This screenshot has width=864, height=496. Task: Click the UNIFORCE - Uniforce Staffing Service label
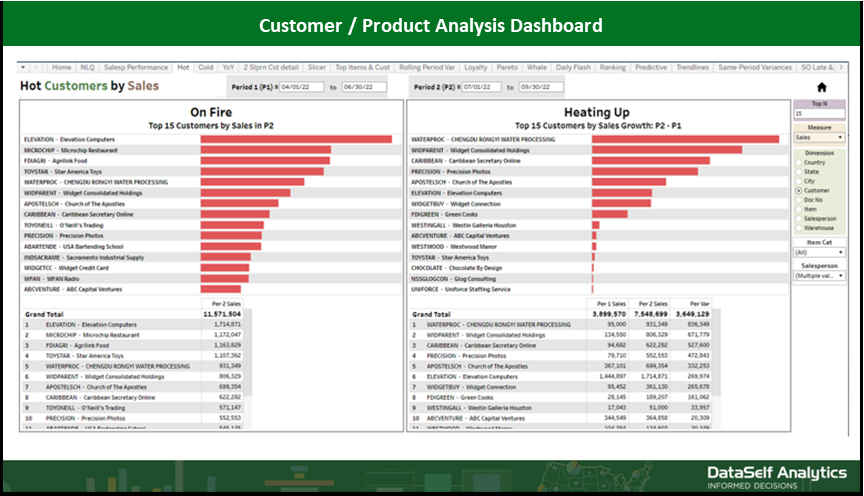[461, 289]
